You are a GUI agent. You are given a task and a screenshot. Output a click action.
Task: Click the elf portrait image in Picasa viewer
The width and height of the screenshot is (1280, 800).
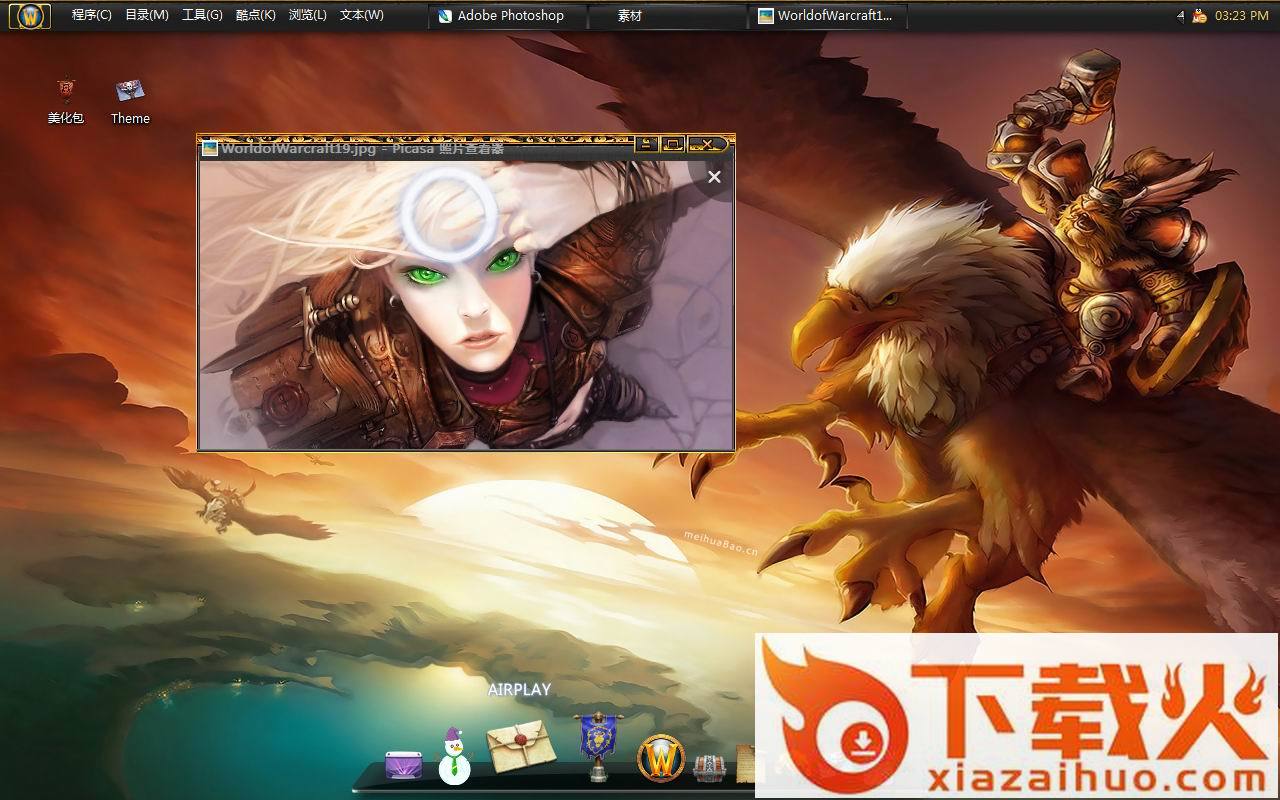point(466,304)
